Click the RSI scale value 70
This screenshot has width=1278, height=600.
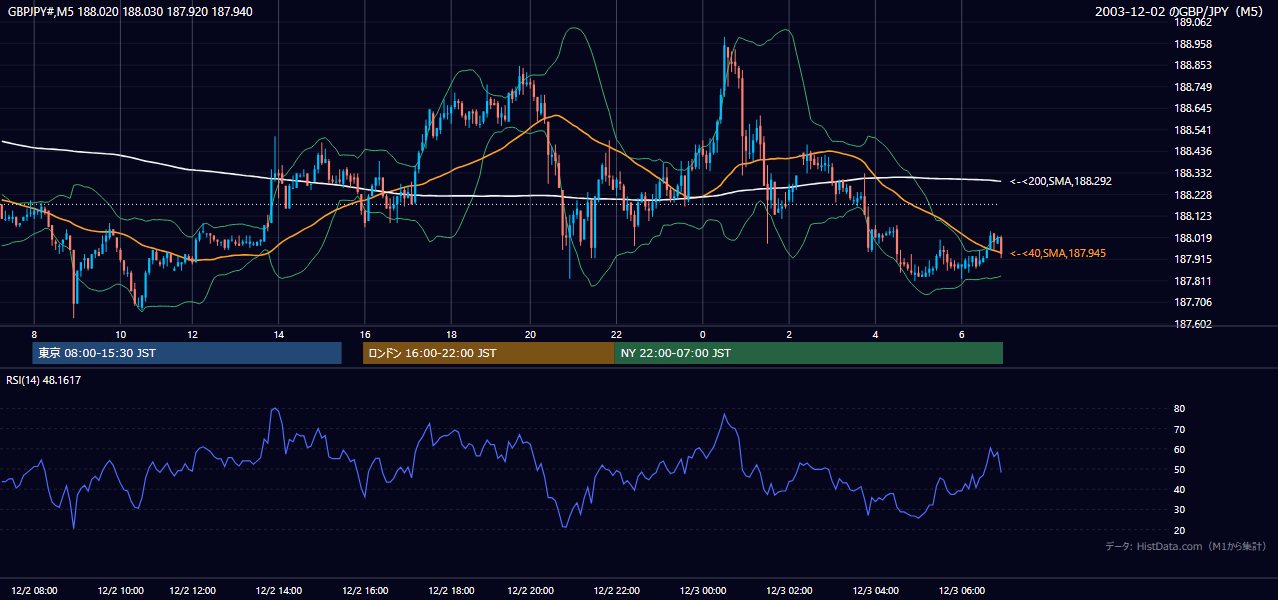(1180, 430)
